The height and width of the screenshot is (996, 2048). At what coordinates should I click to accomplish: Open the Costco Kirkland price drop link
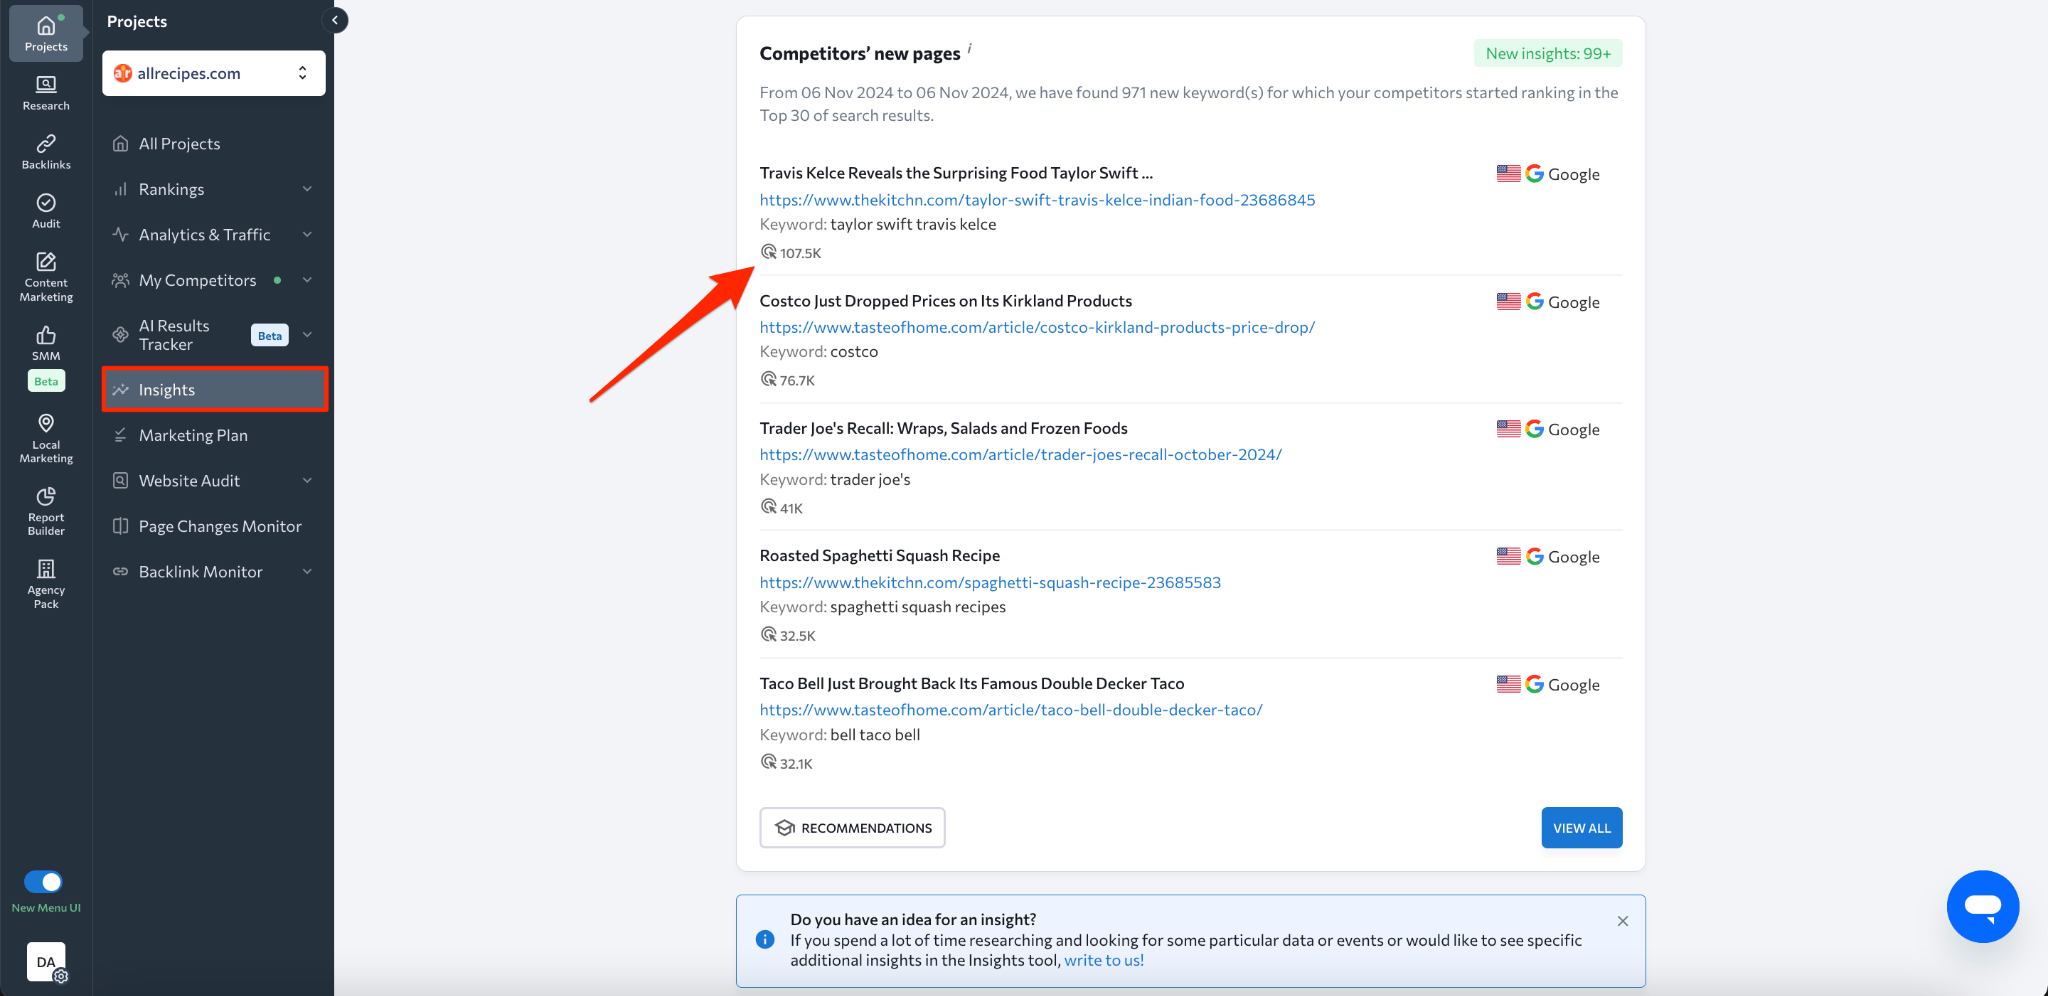tap(1037, 327)
